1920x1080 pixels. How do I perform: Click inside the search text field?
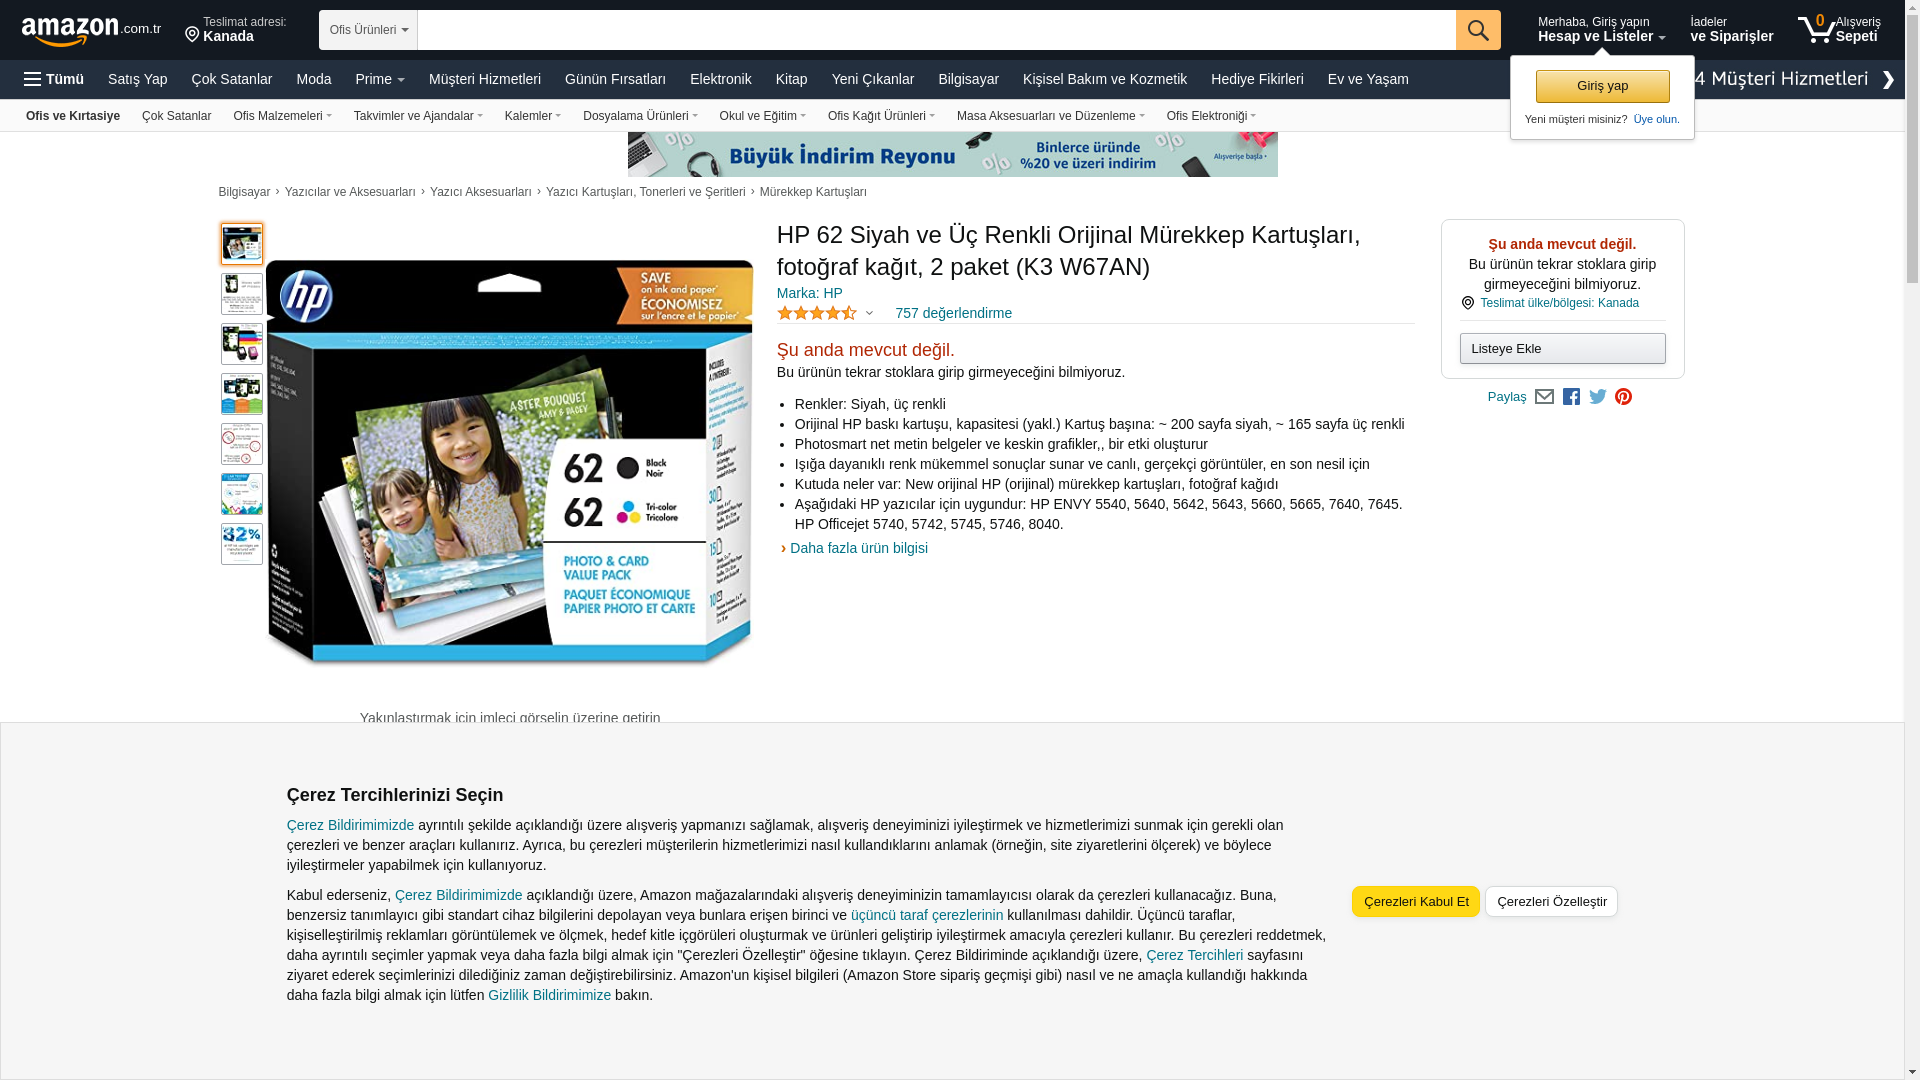point(935,30)
